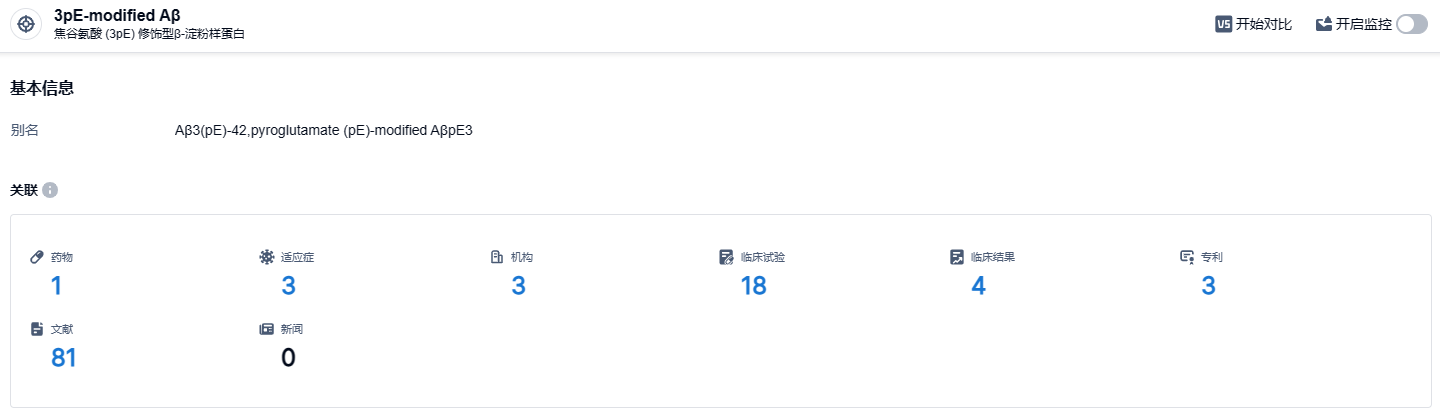Open the 81 literature count link

click(64, 358)
